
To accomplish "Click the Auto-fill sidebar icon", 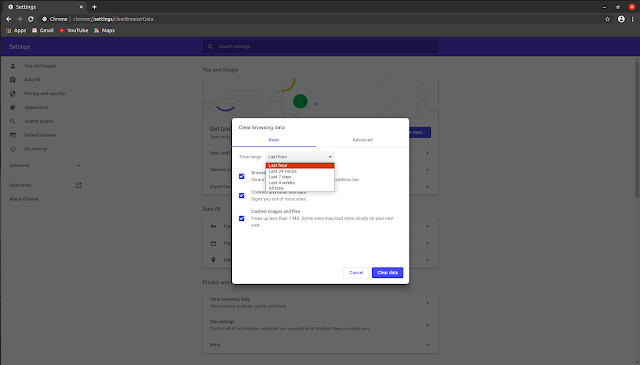I will (x=13, y=80).
